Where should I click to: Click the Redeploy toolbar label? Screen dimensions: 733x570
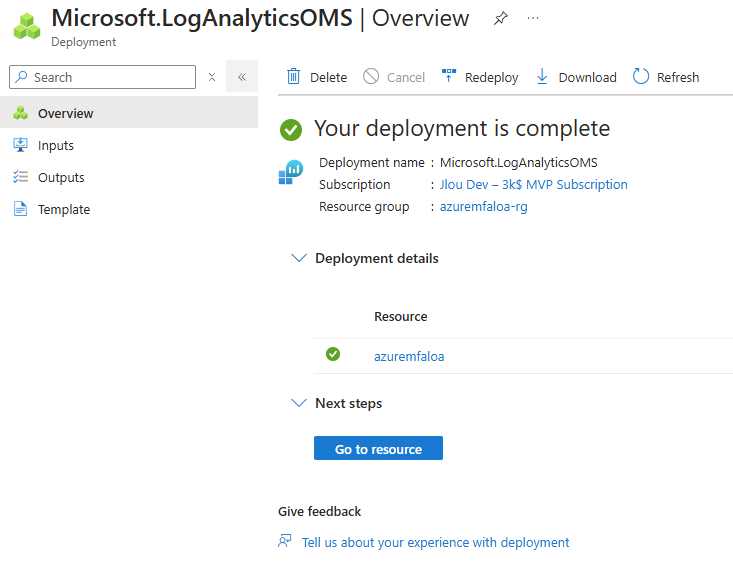click(x=491, y=77)
